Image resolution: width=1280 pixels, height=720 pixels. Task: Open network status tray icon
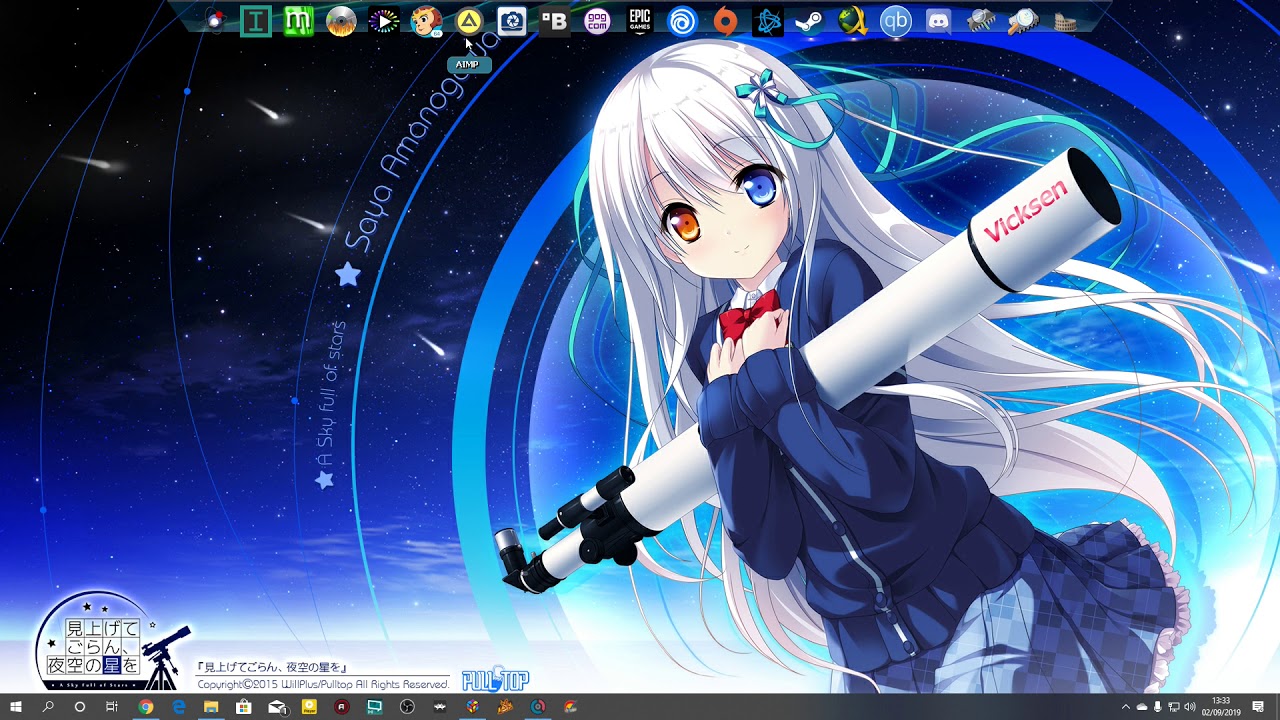pyautogui.click(x=1173, y=707)
